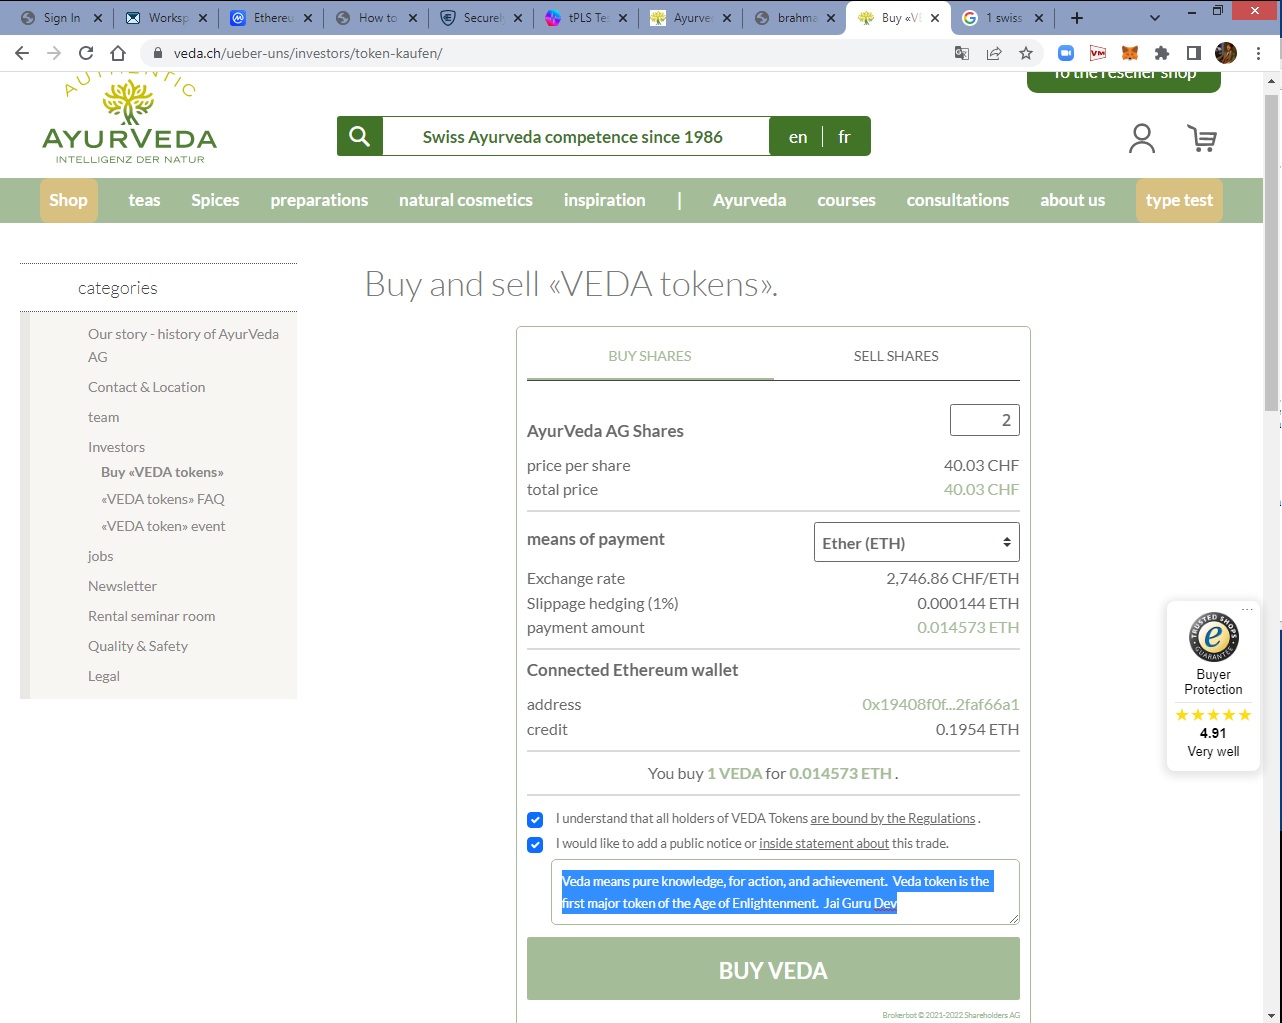The height and width of the screenshot is (1023, 1282).
Task: Open «VEDA token» event sidebar link
Action: (163, 526)
